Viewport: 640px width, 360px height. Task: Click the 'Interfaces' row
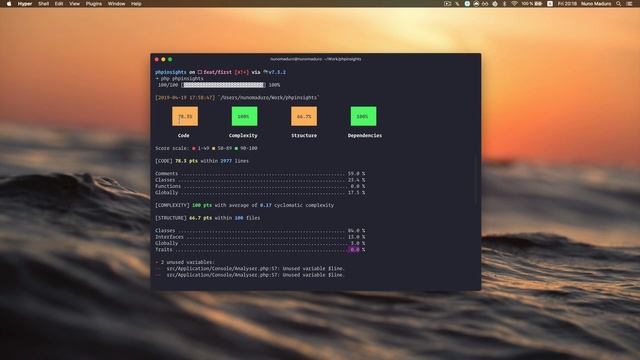tap(260, 237)
